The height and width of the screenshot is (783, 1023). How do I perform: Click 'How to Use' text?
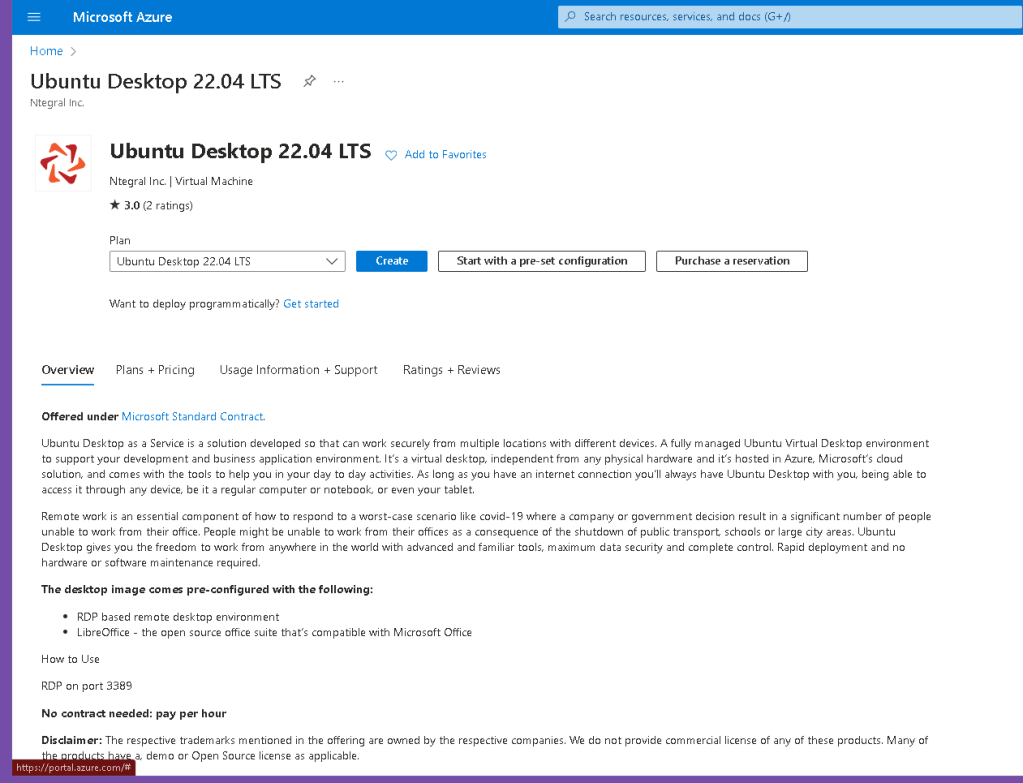tap(70, 659)
